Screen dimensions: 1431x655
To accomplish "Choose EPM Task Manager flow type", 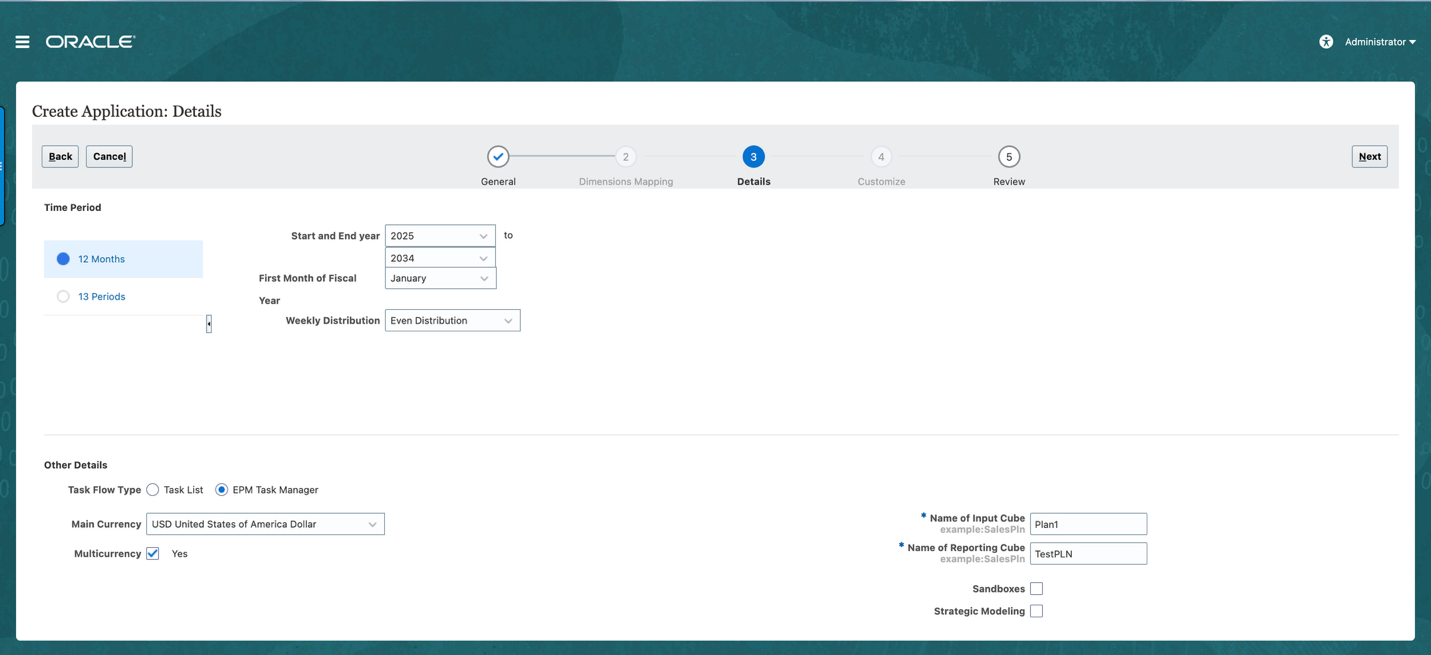I will pyautogui.click(x=222, y=490).
